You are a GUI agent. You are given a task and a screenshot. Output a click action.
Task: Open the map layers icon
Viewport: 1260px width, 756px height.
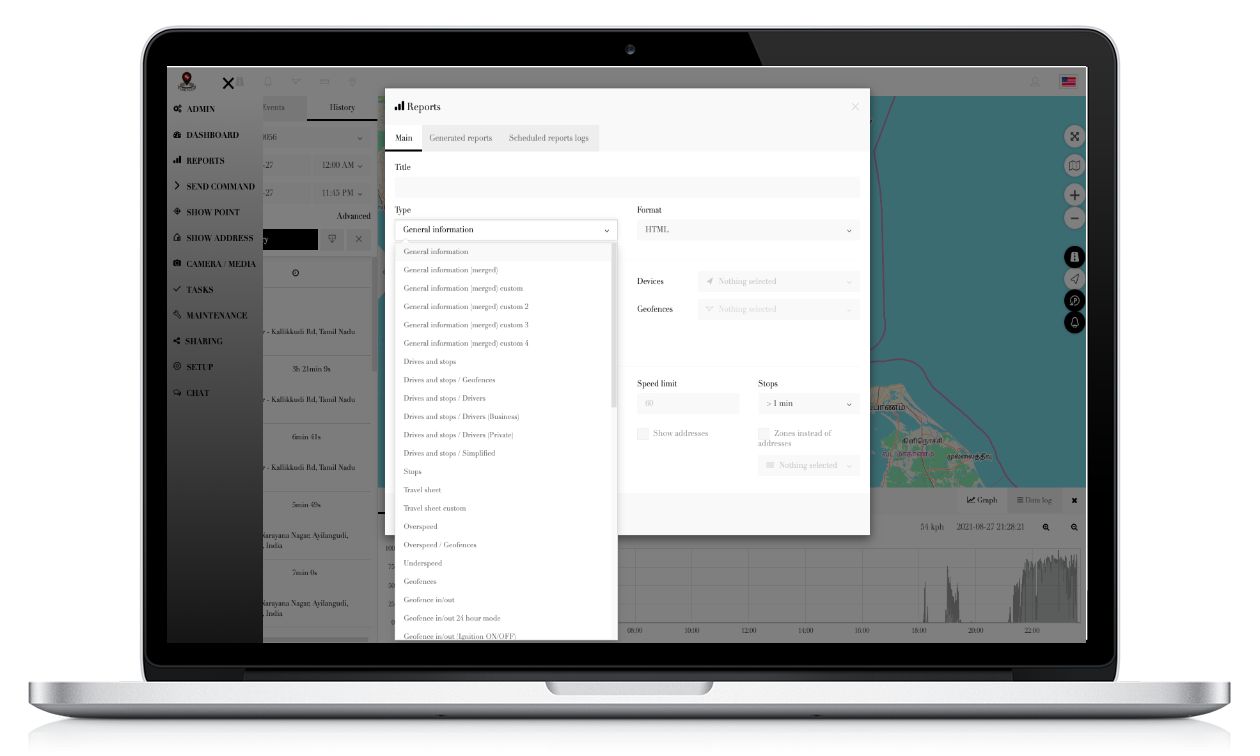click(x=1074, y=165)
